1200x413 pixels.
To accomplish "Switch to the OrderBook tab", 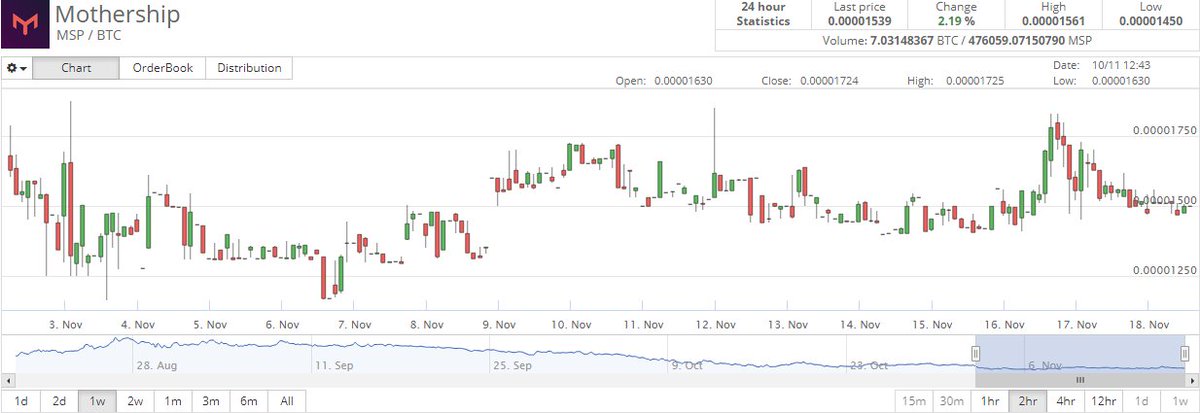I will click(x=162, y=68).
